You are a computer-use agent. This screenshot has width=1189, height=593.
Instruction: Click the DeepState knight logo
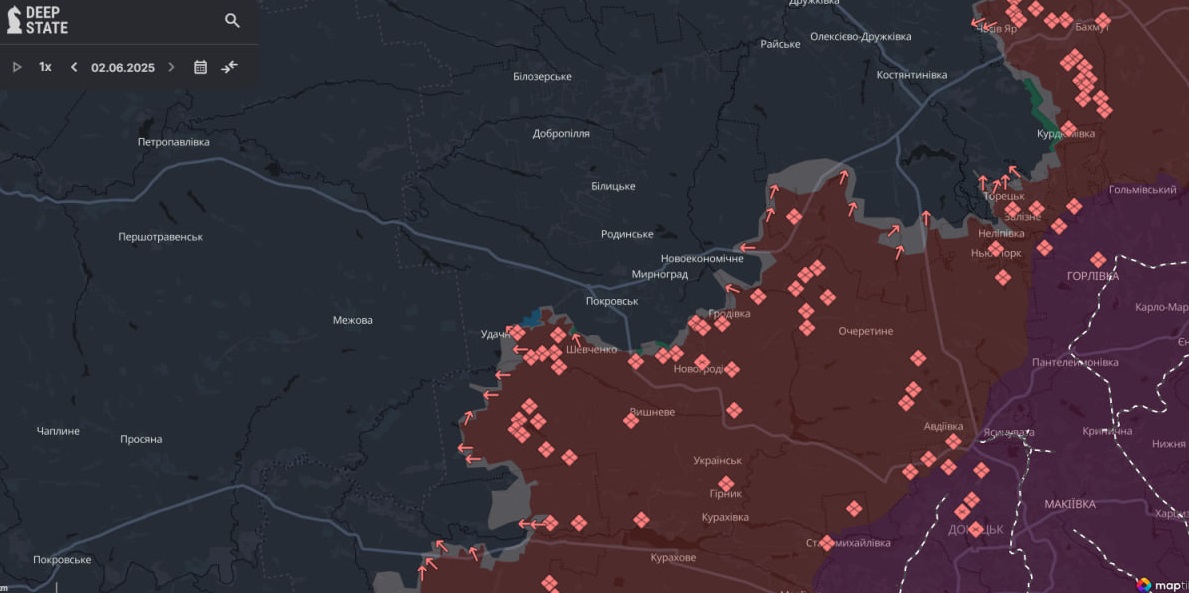(x=14, y=20)
